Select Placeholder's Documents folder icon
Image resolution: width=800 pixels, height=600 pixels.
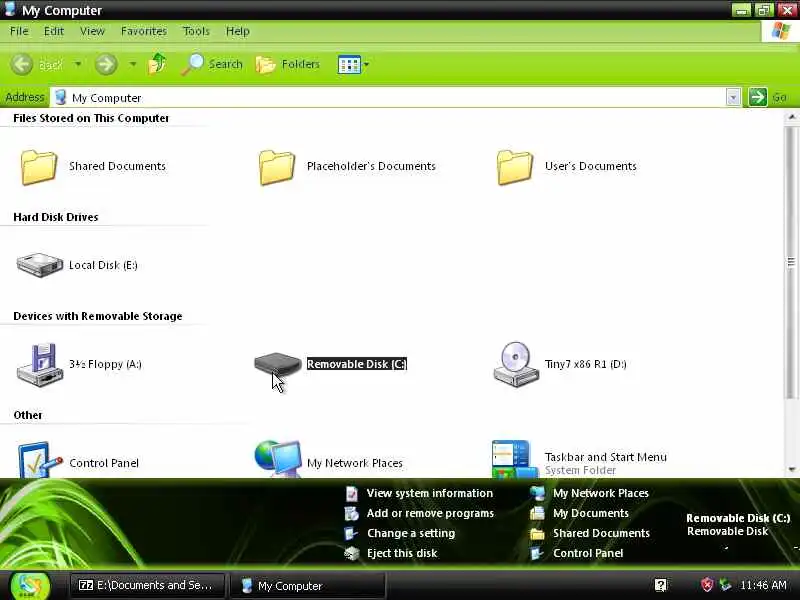pos(277,167)
